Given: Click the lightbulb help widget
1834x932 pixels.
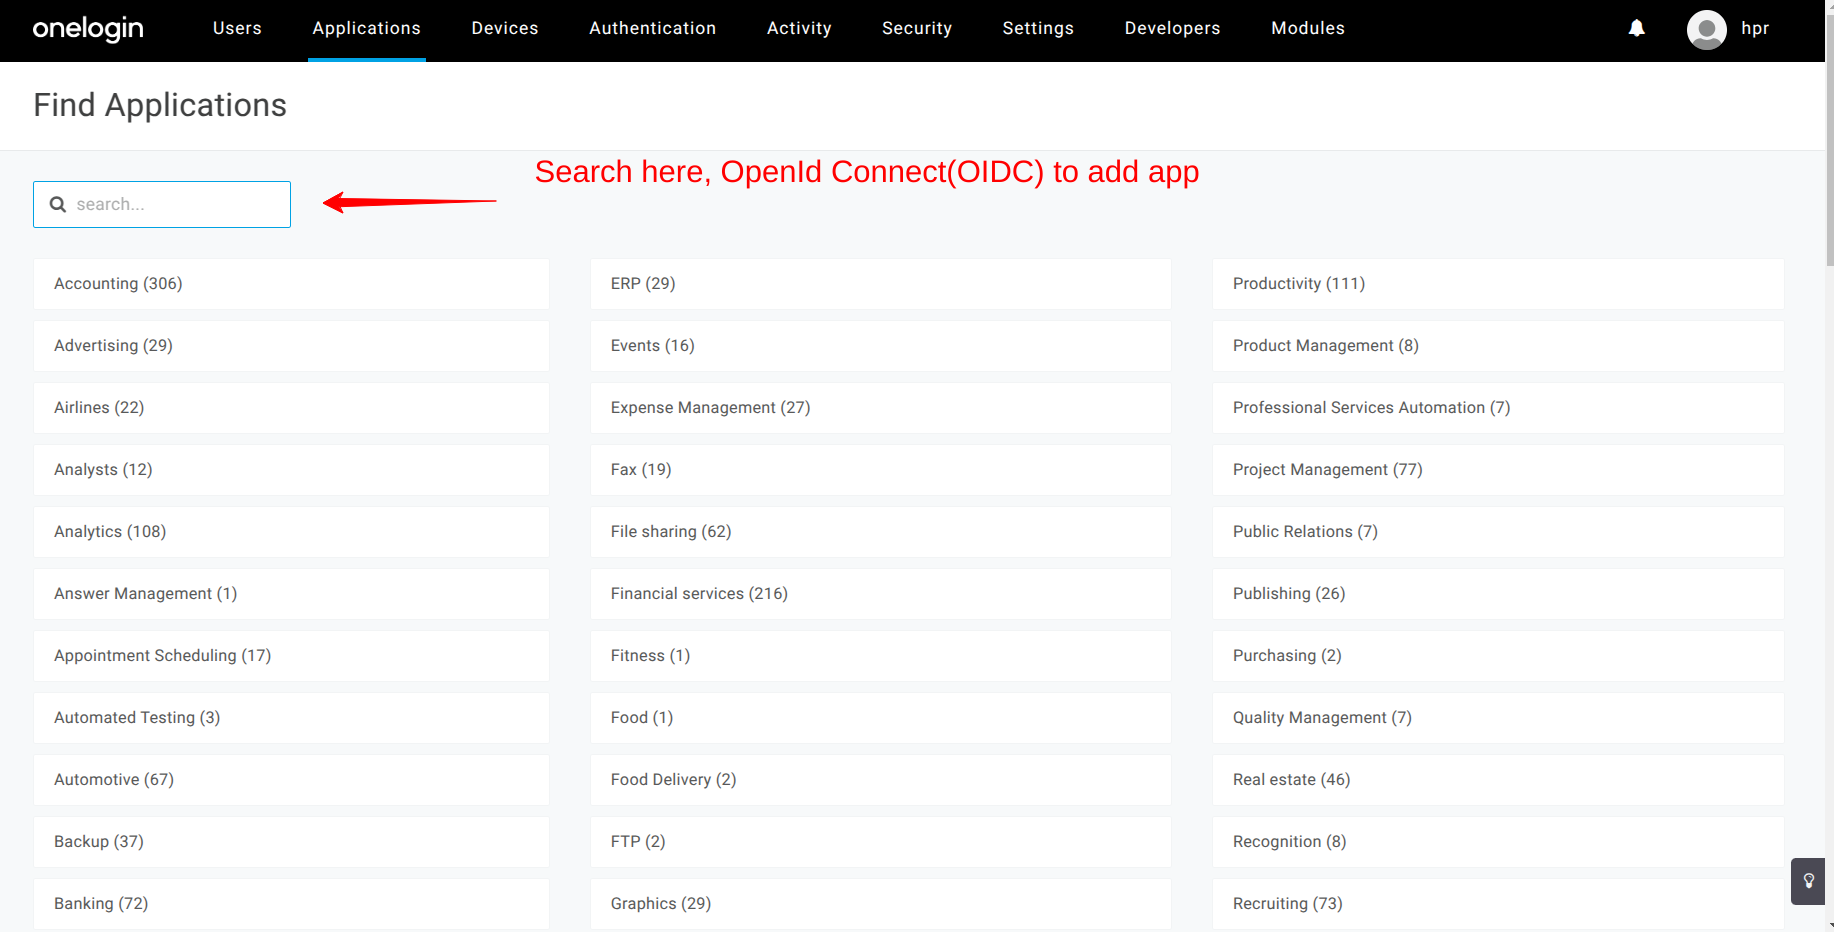Looking at the screenshot, I should (1808, 881).
